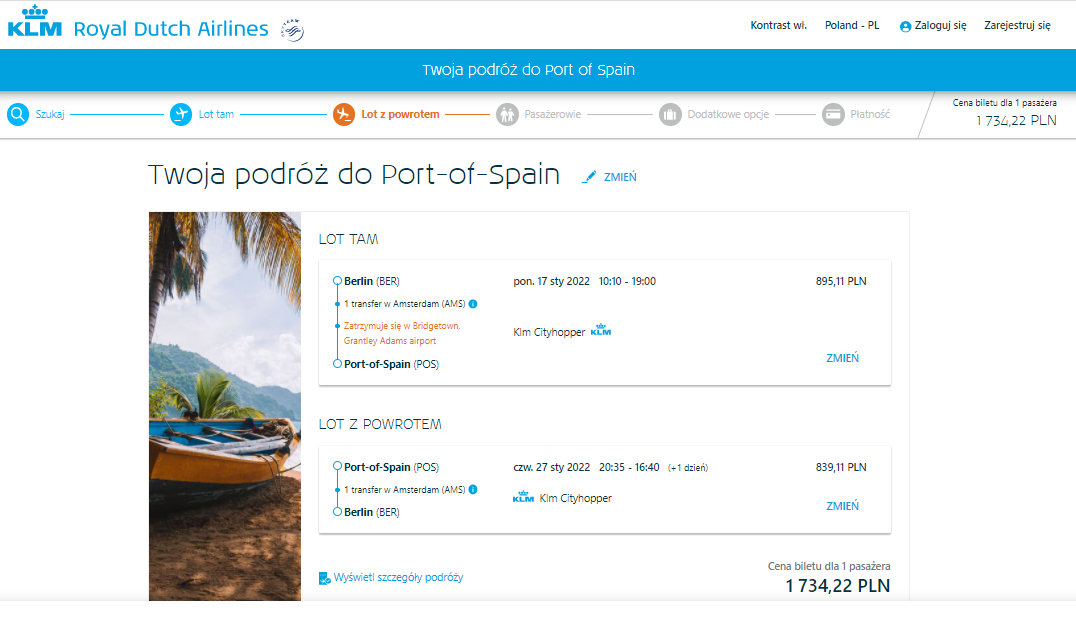Click the Pasażerowie people step icon
This screenshot has width=1076, height=617.
pos(507,114)
